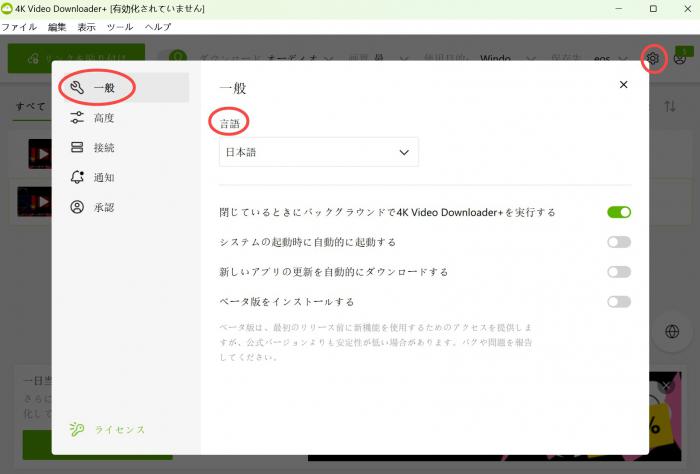Click the 4K Video Downloader+ title bar icon
This screenshot has width=700, height=474.
[x=7, y=8]
